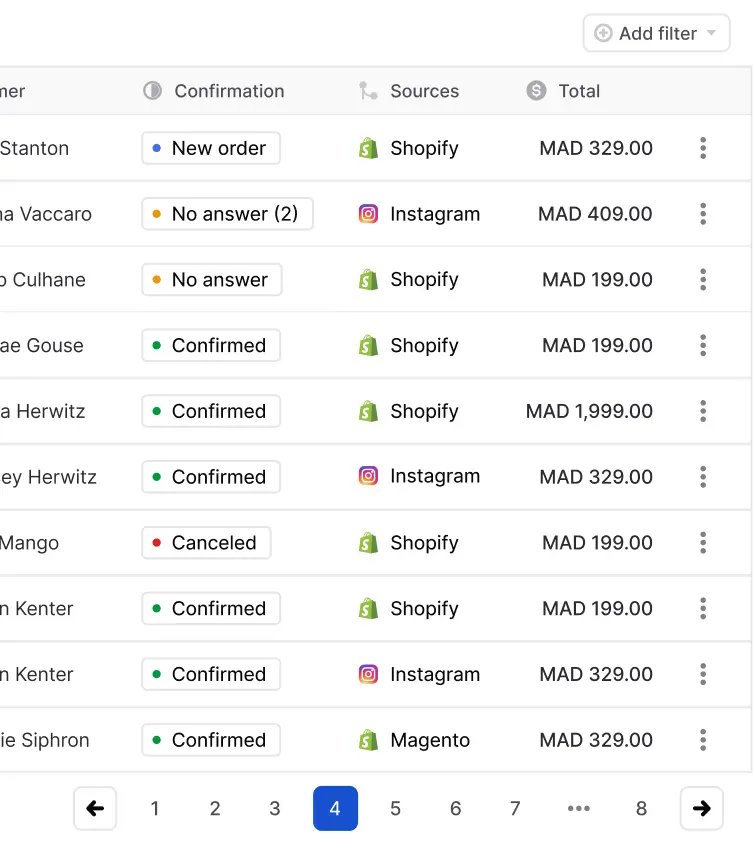Click the Confirmation column header icon
The image size is (753, 844).
point(152,91)
